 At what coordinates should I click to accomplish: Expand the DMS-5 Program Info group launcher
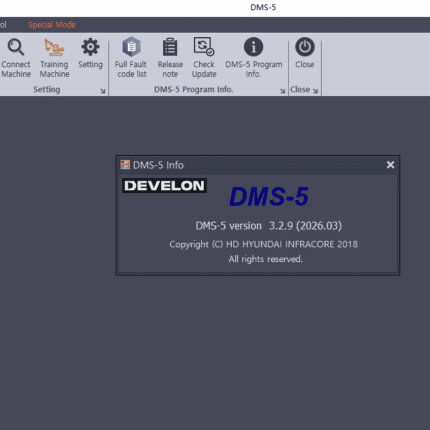tap(282, 91)
